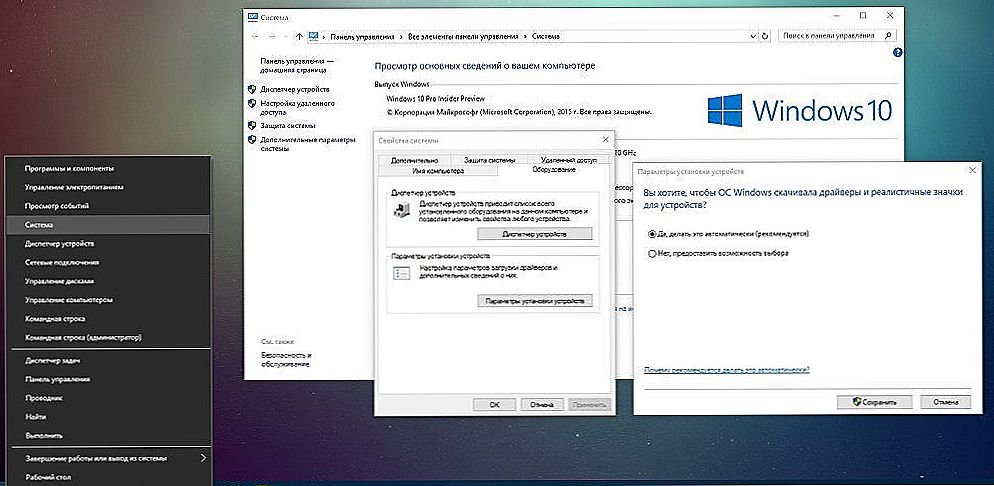This screenshot has width=994, height=486.
Task: Click 'Windows 10 Pro Insider Preview' edition text
Action: [x=436, y=99]
